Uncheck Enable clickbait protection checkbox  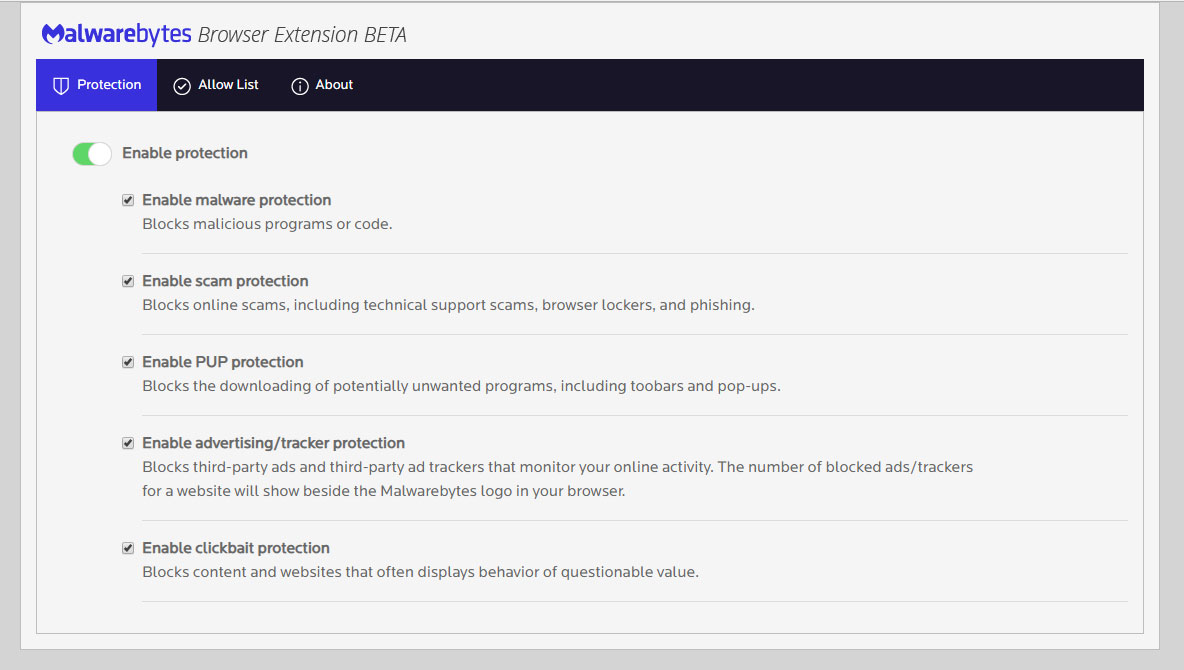point(128,548)
